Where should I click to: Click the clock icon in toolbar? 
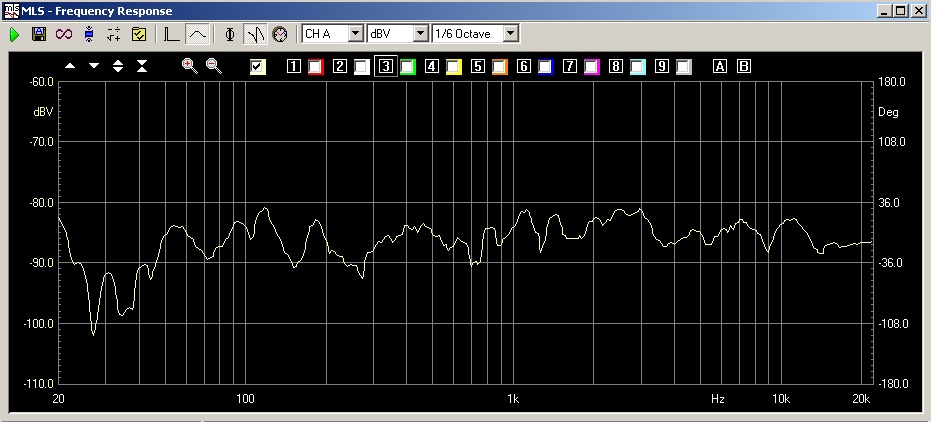[280, 34]
